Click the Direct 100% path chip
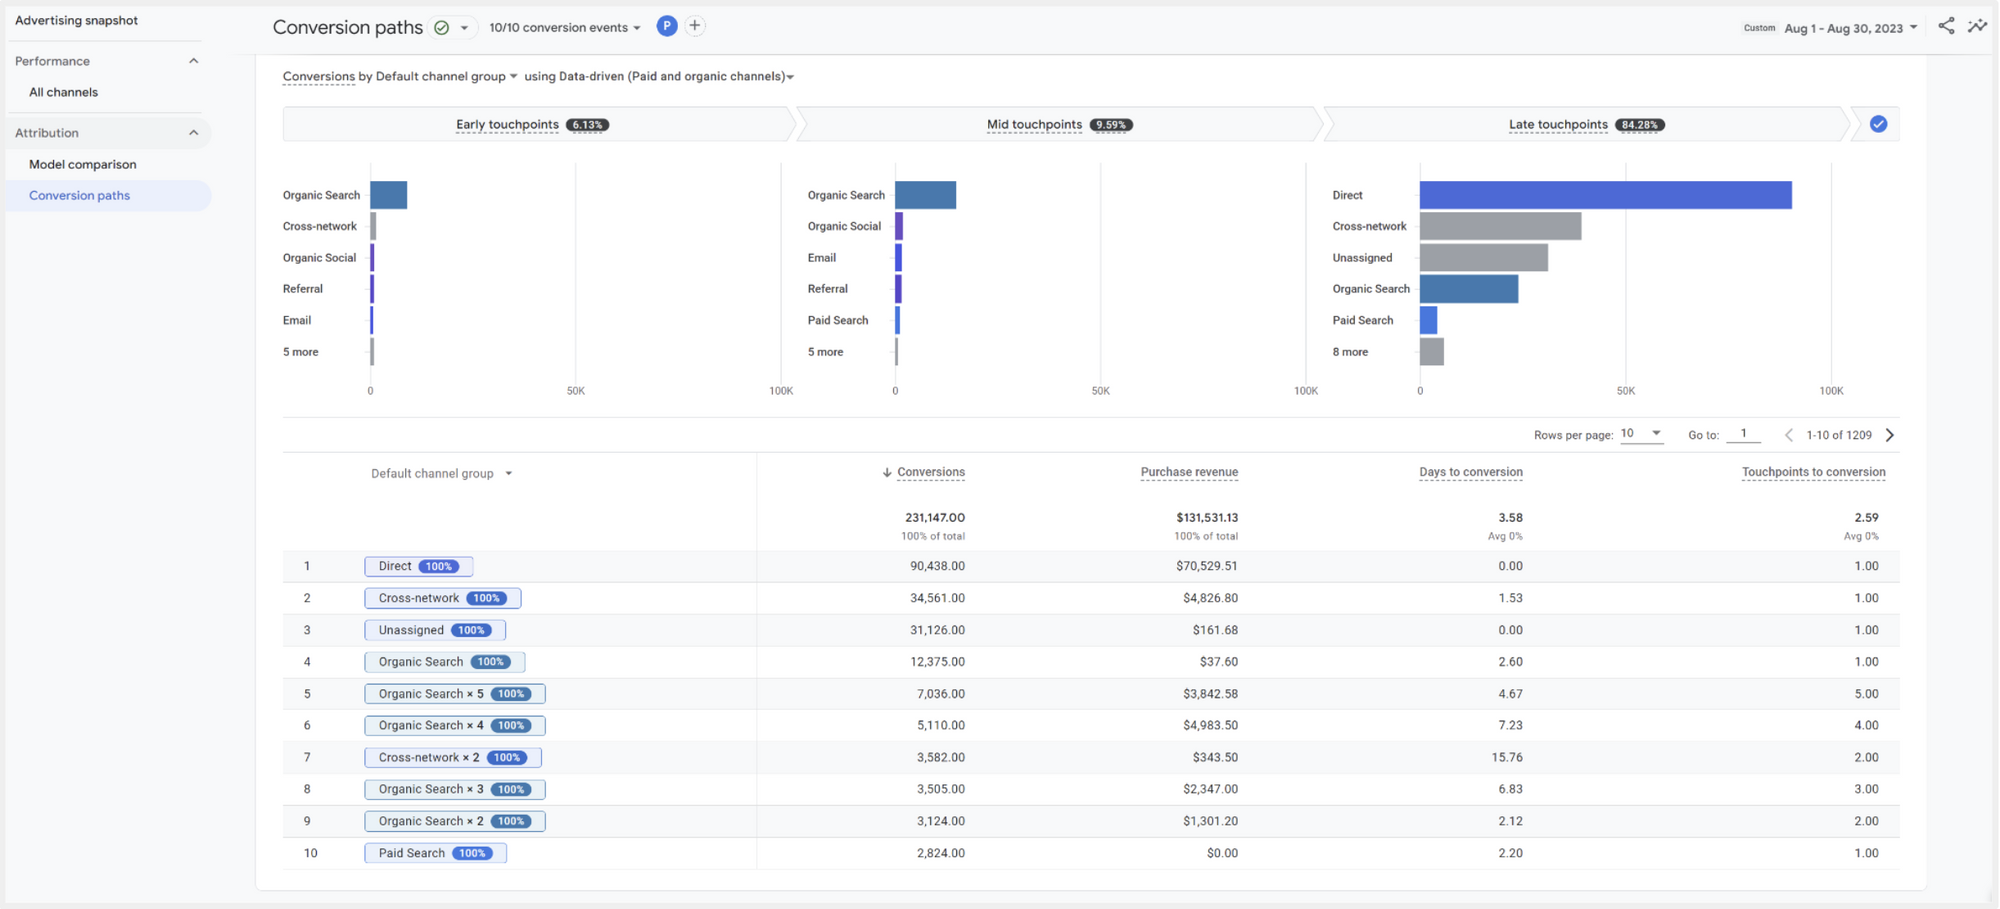The height and width of the screenshot is (909, 2000). (418, 566)
